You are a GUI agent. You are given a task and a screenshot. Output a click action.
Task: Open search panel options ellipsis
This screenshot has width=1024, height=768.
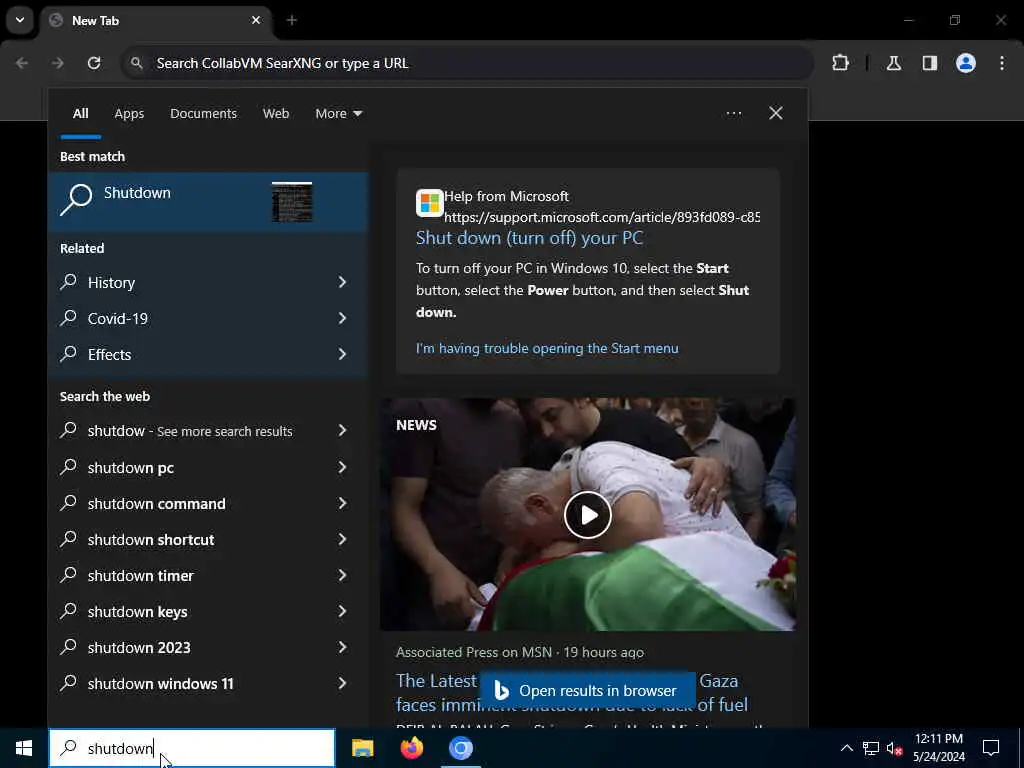[733, 114]
